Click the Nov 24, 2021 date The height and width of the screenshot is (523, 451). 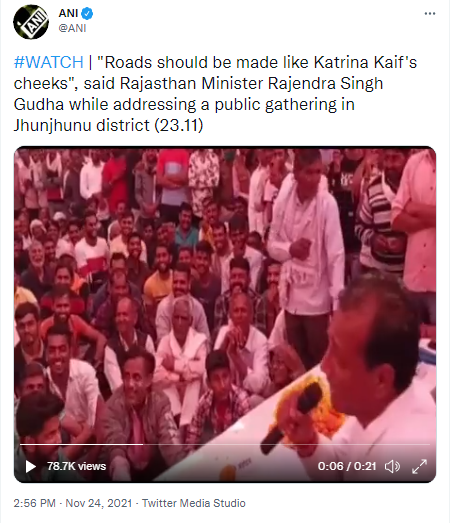[99, 503]
